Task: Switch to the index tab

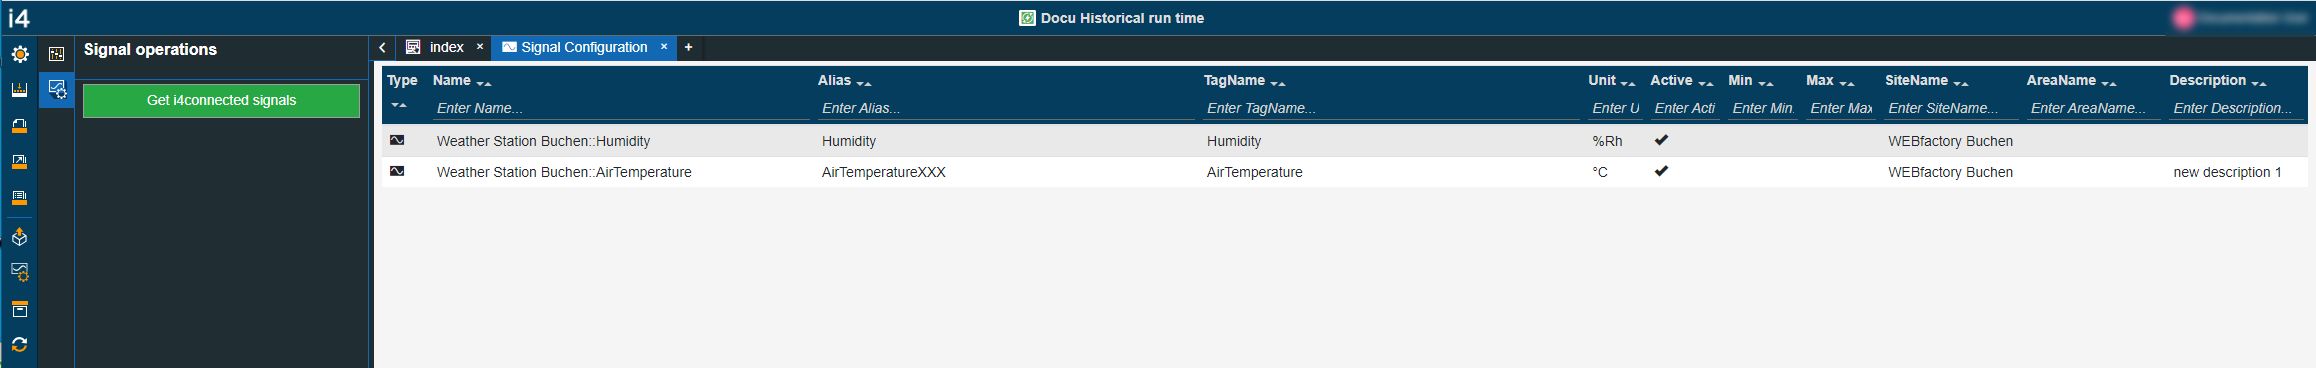Action: click(x=446, y=47)
